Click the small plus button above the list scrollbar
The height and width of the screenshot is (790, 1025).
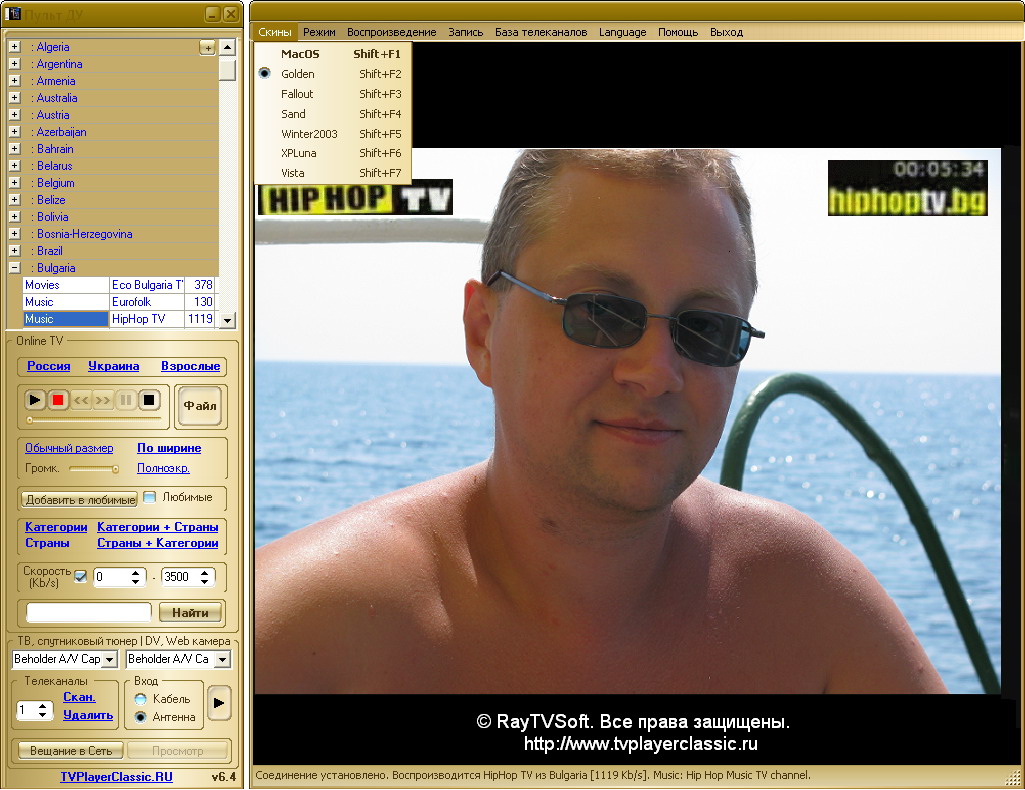pos(207,47)
